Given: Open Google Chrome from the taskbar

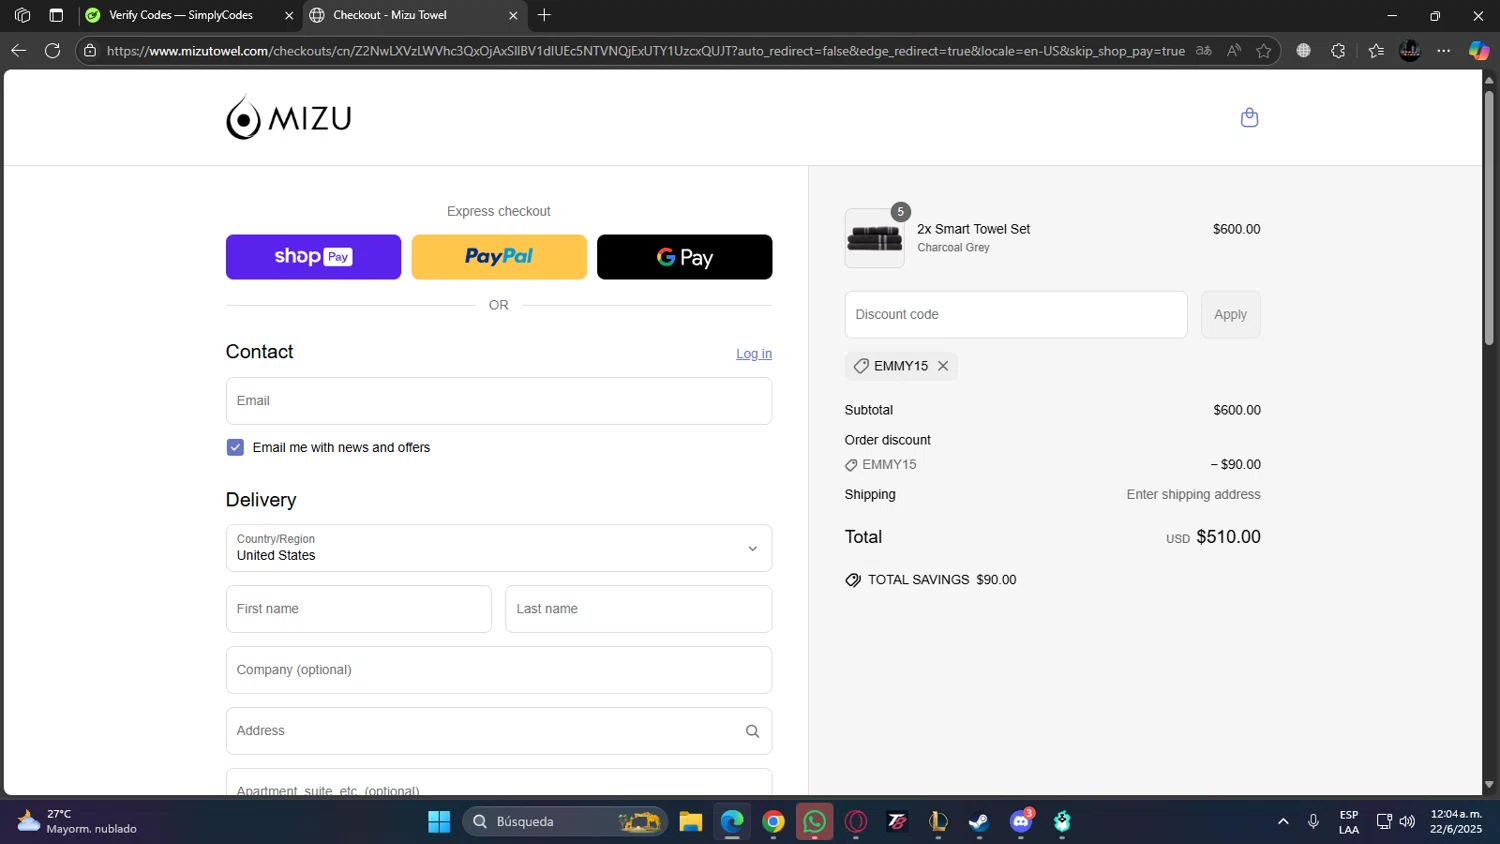Looking at the screenshot, I should pyautogui.click(x=773, y=822).
